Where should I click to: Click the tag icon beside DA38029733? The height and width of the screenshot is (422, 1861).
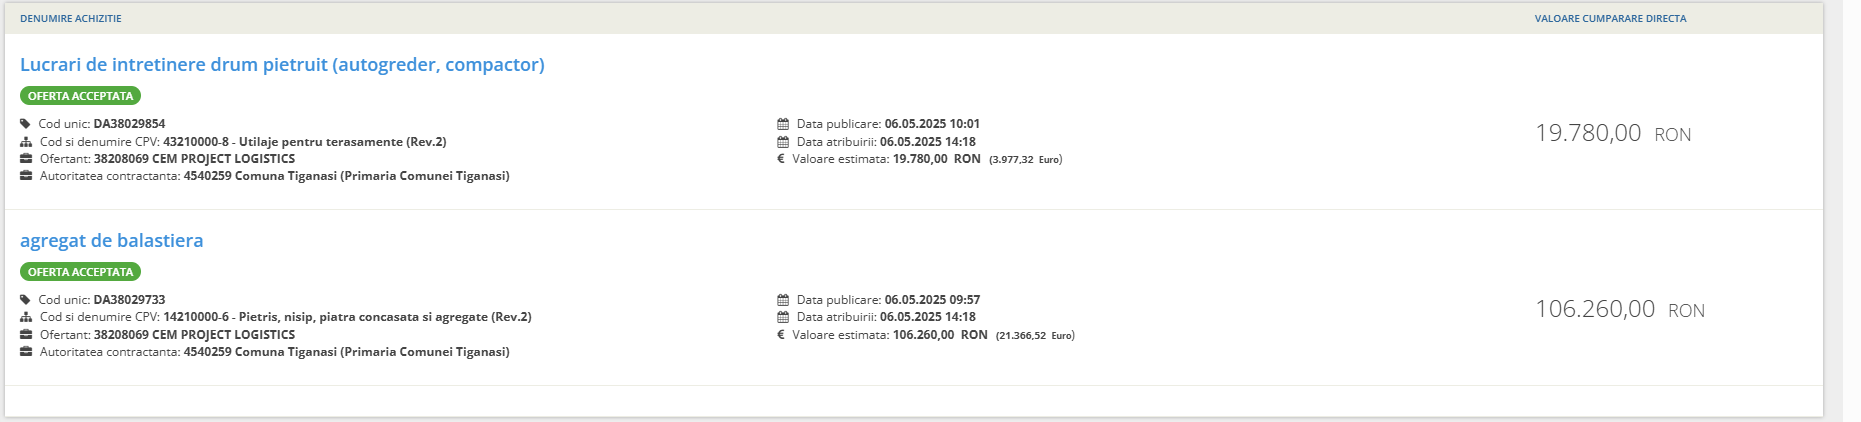[x=25, y=300]
